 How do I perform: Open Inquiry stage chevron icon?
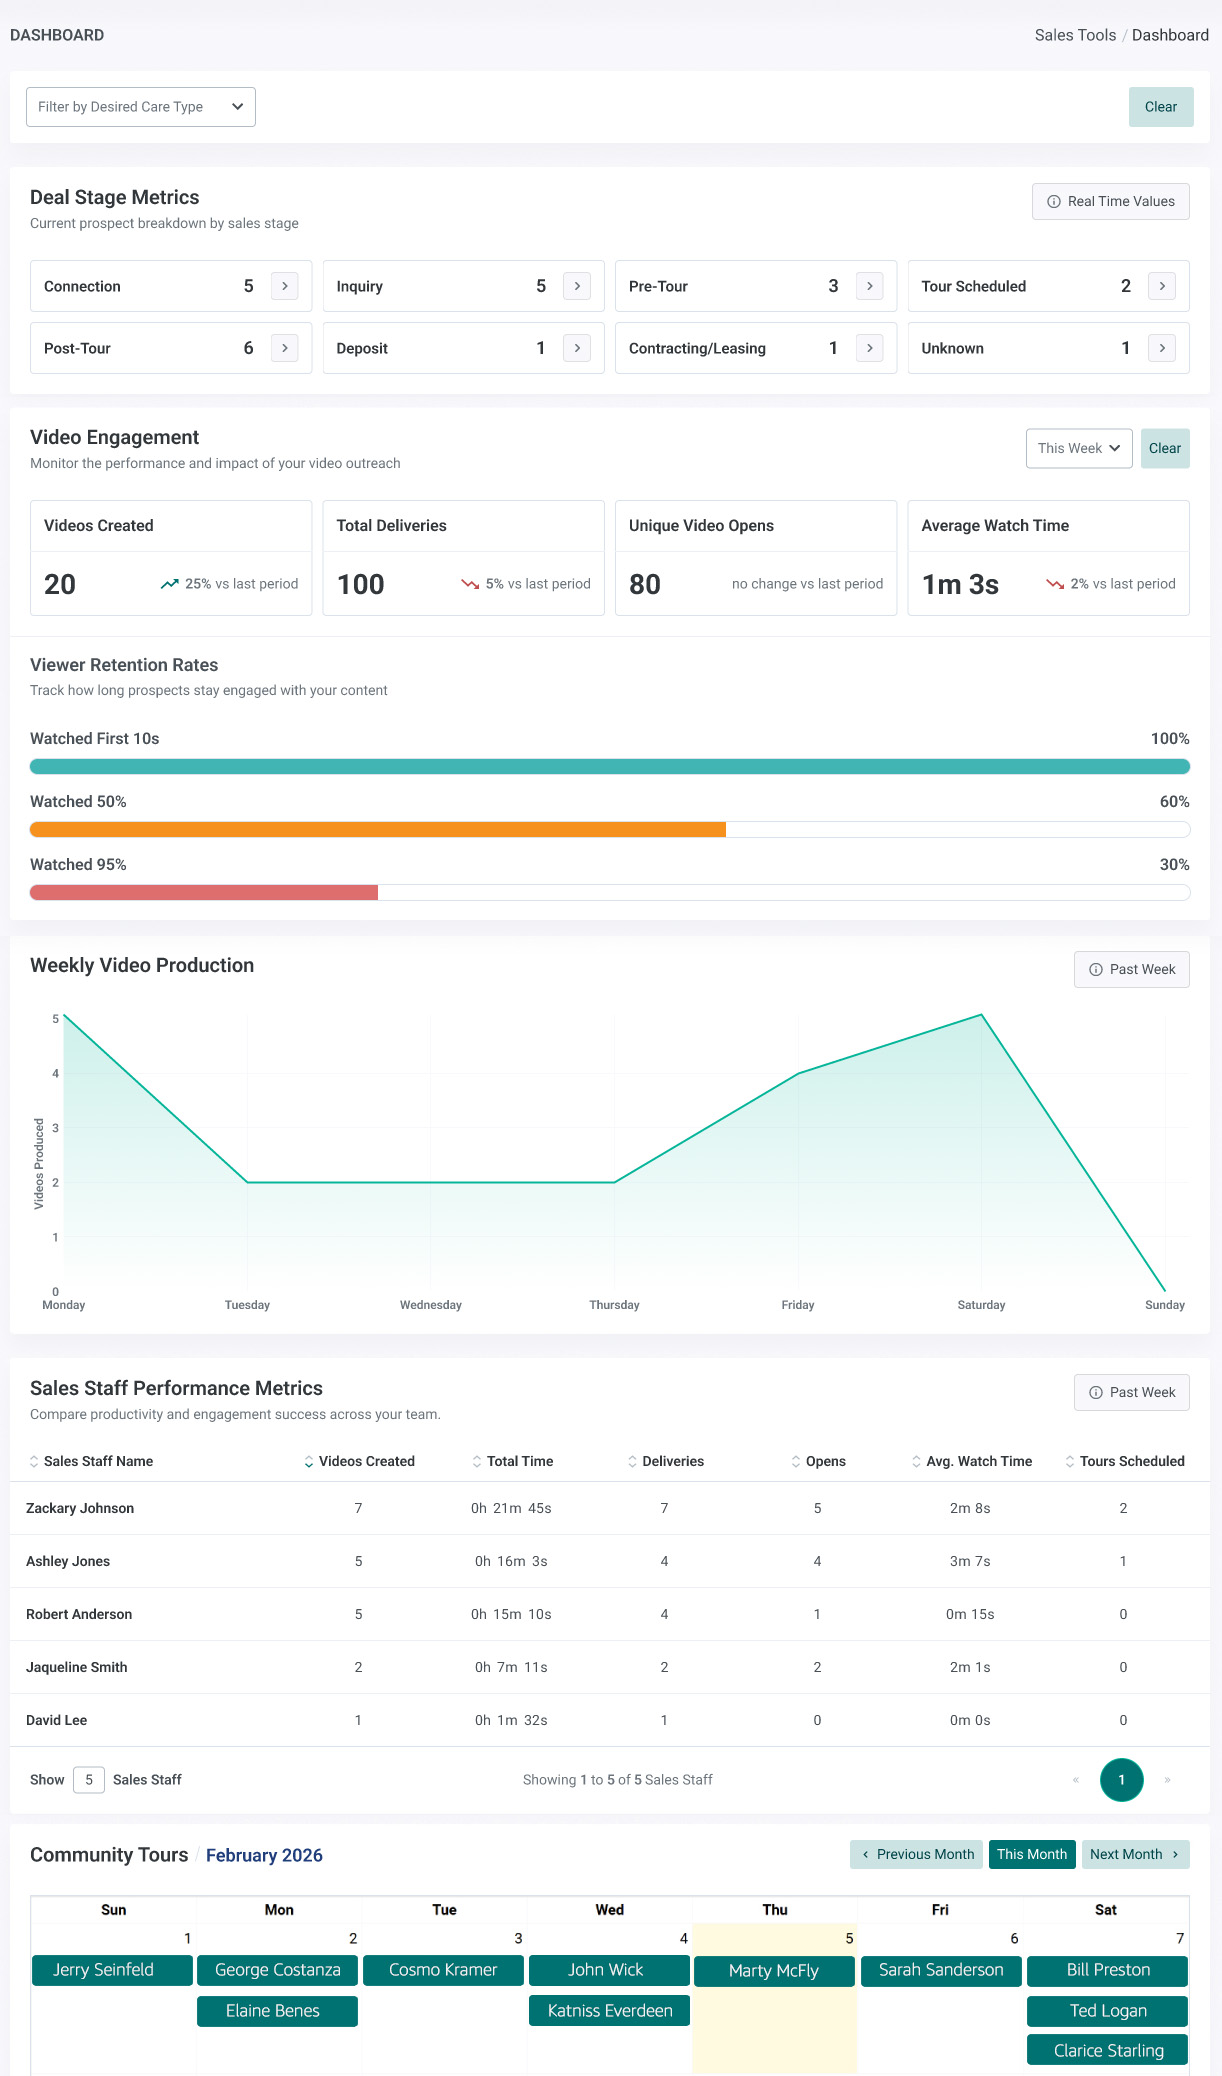click(577, 286)
